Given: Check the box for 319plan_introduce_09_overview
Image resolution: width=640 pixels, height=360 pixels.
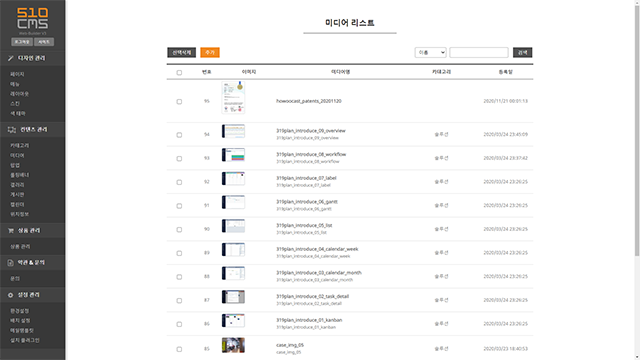Looking at the screenshot, I should pyautogui.click(x=179, y=135).
